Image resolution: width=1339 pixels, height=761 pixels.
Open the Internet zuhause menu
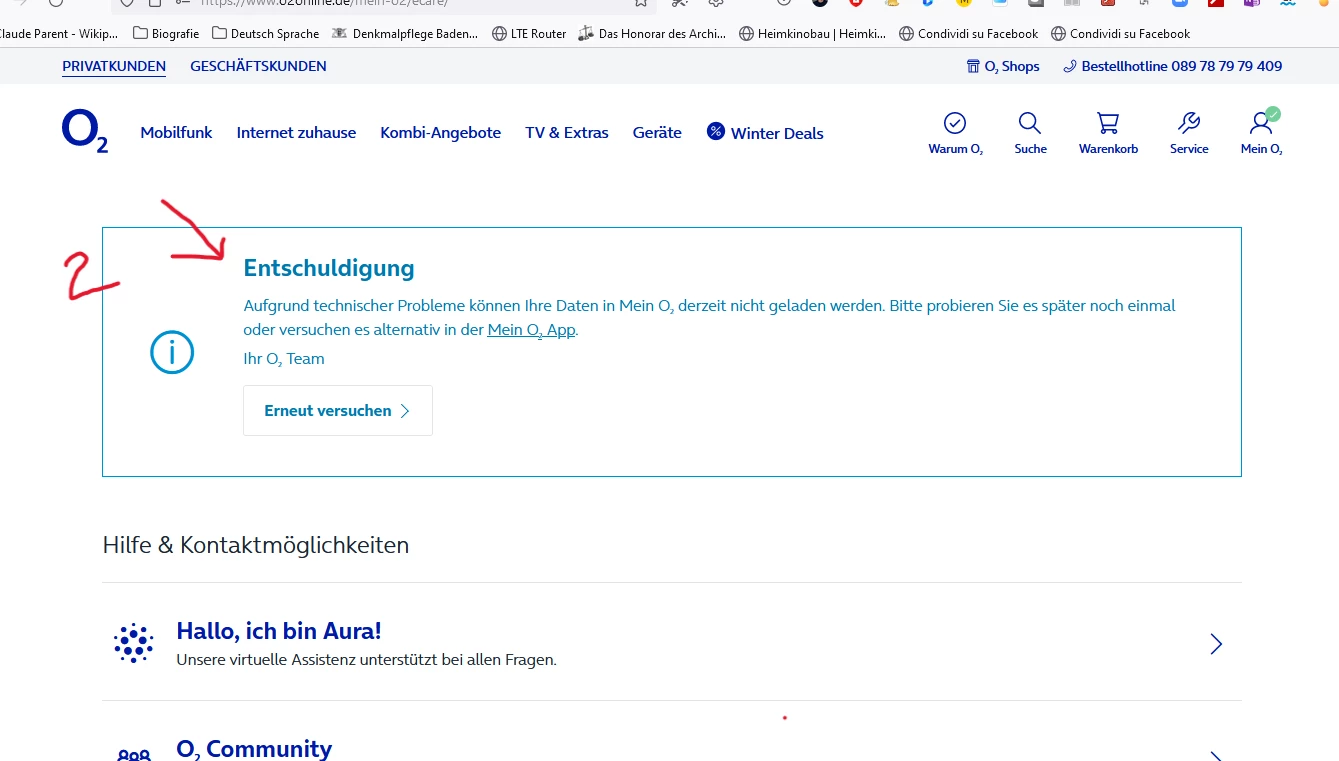296,132
